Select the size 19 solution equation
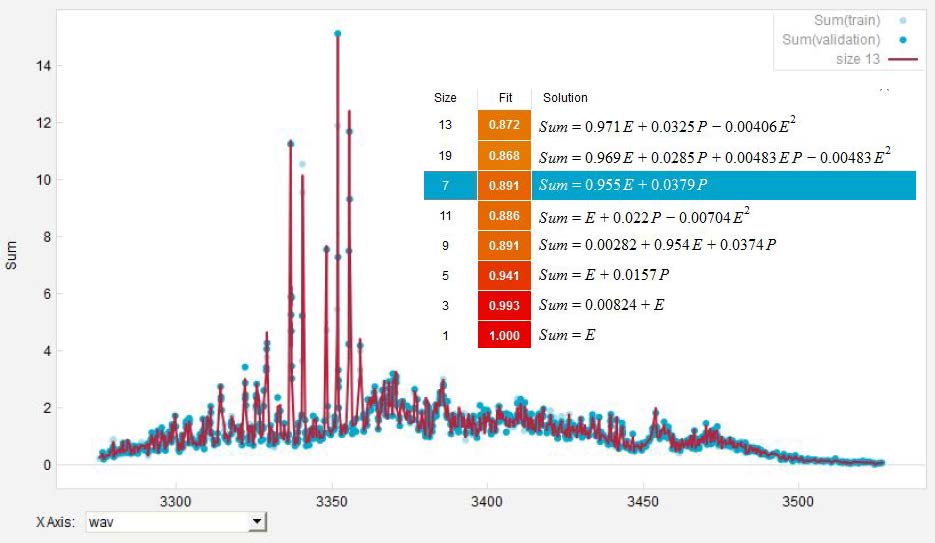 click(x=714, y=157)
